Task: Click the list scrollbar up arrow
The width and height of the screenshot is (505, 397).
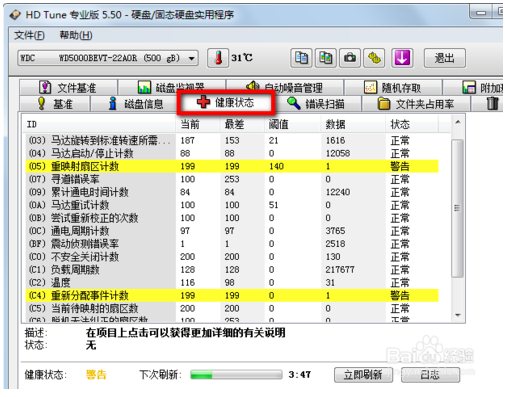Action: (x=458, y=122)
